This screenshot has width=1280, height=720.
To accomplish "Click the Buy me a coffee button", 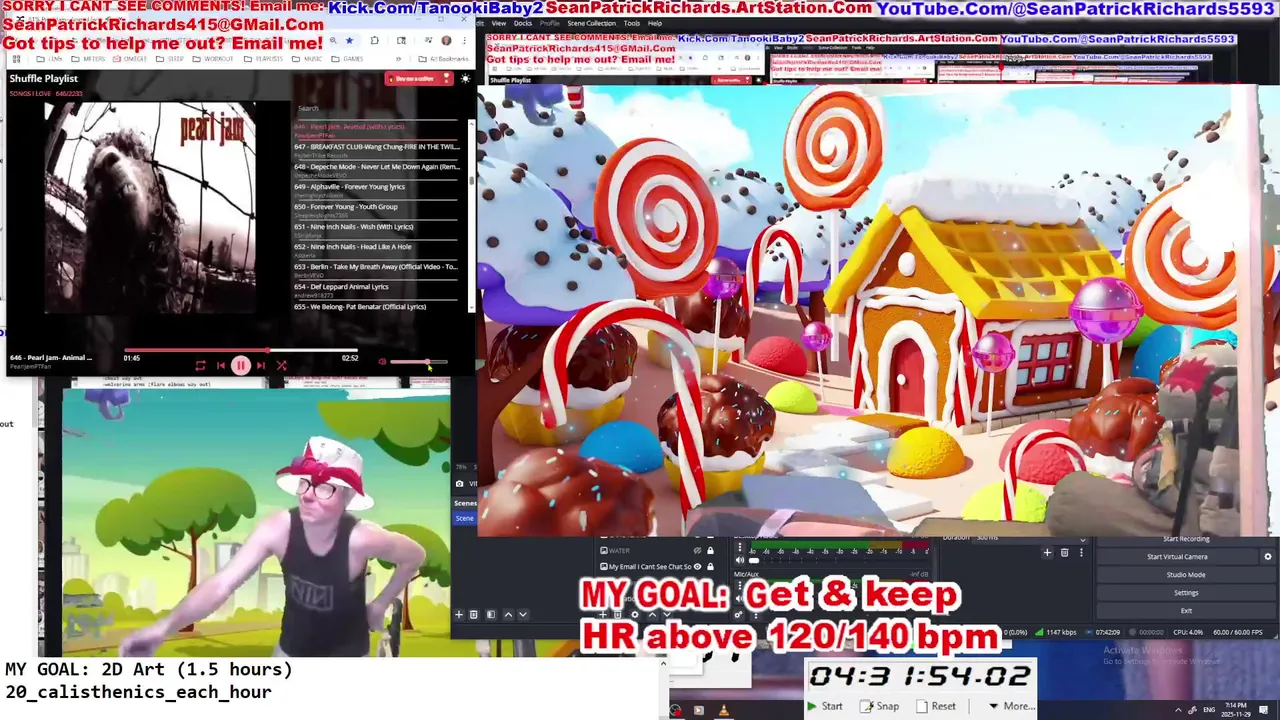I will pos(418,79).
